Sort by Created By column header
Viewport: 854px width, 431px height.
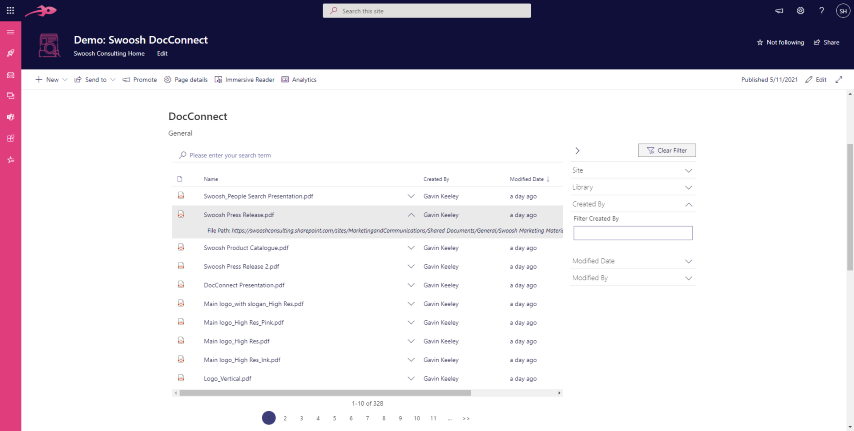(x=436, y=179)
